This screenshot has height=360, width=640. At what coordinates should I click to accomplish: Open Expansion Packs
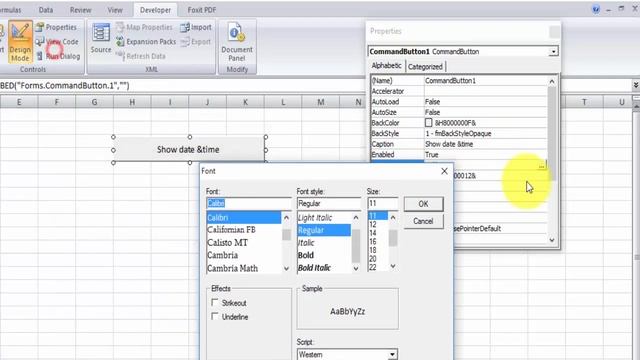[x=146, y=42]
